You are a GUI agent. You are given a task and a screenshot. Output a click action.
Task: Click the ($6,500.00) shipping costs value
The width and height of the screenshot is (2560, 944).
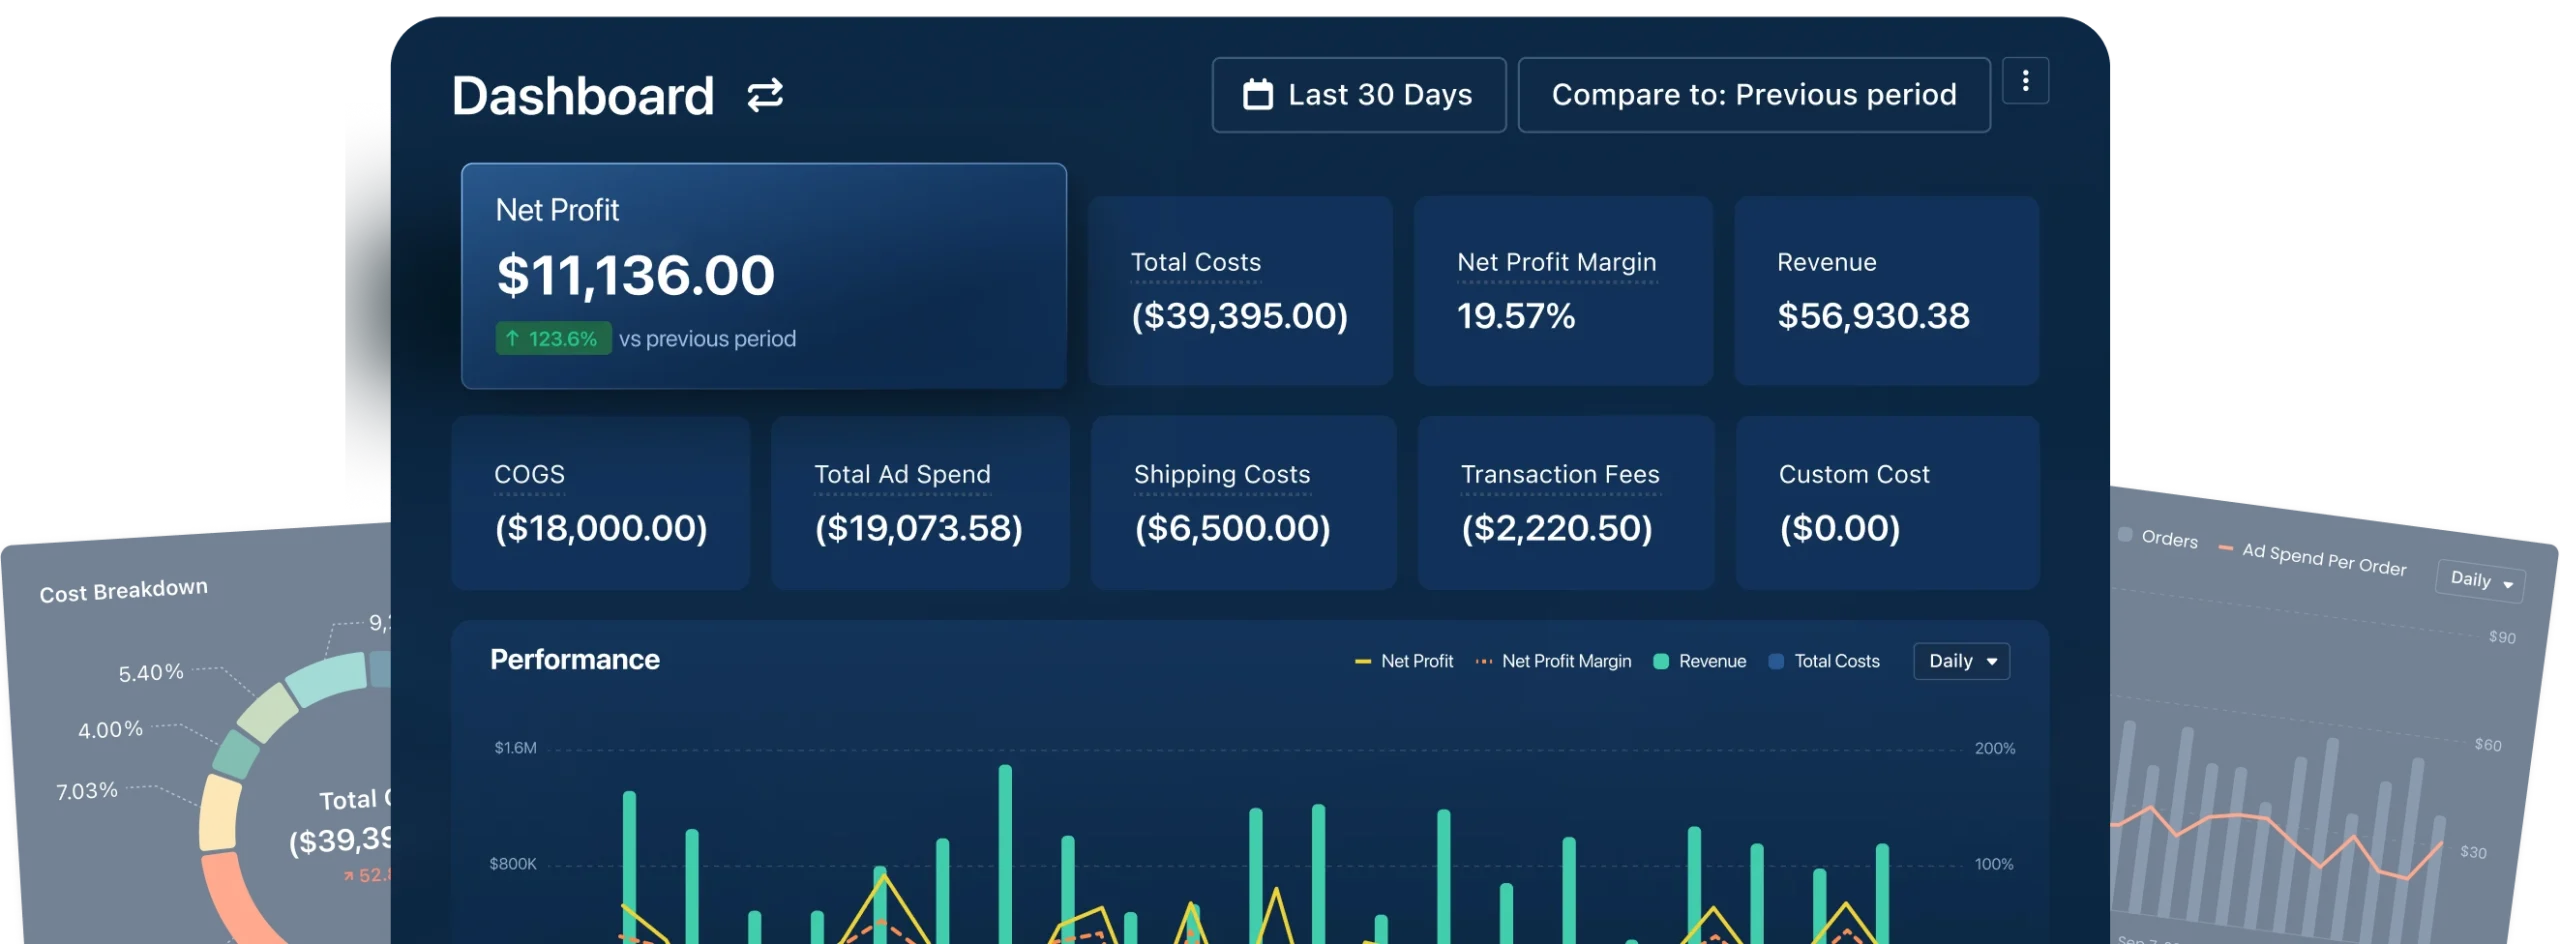(x=1233, y=528)
